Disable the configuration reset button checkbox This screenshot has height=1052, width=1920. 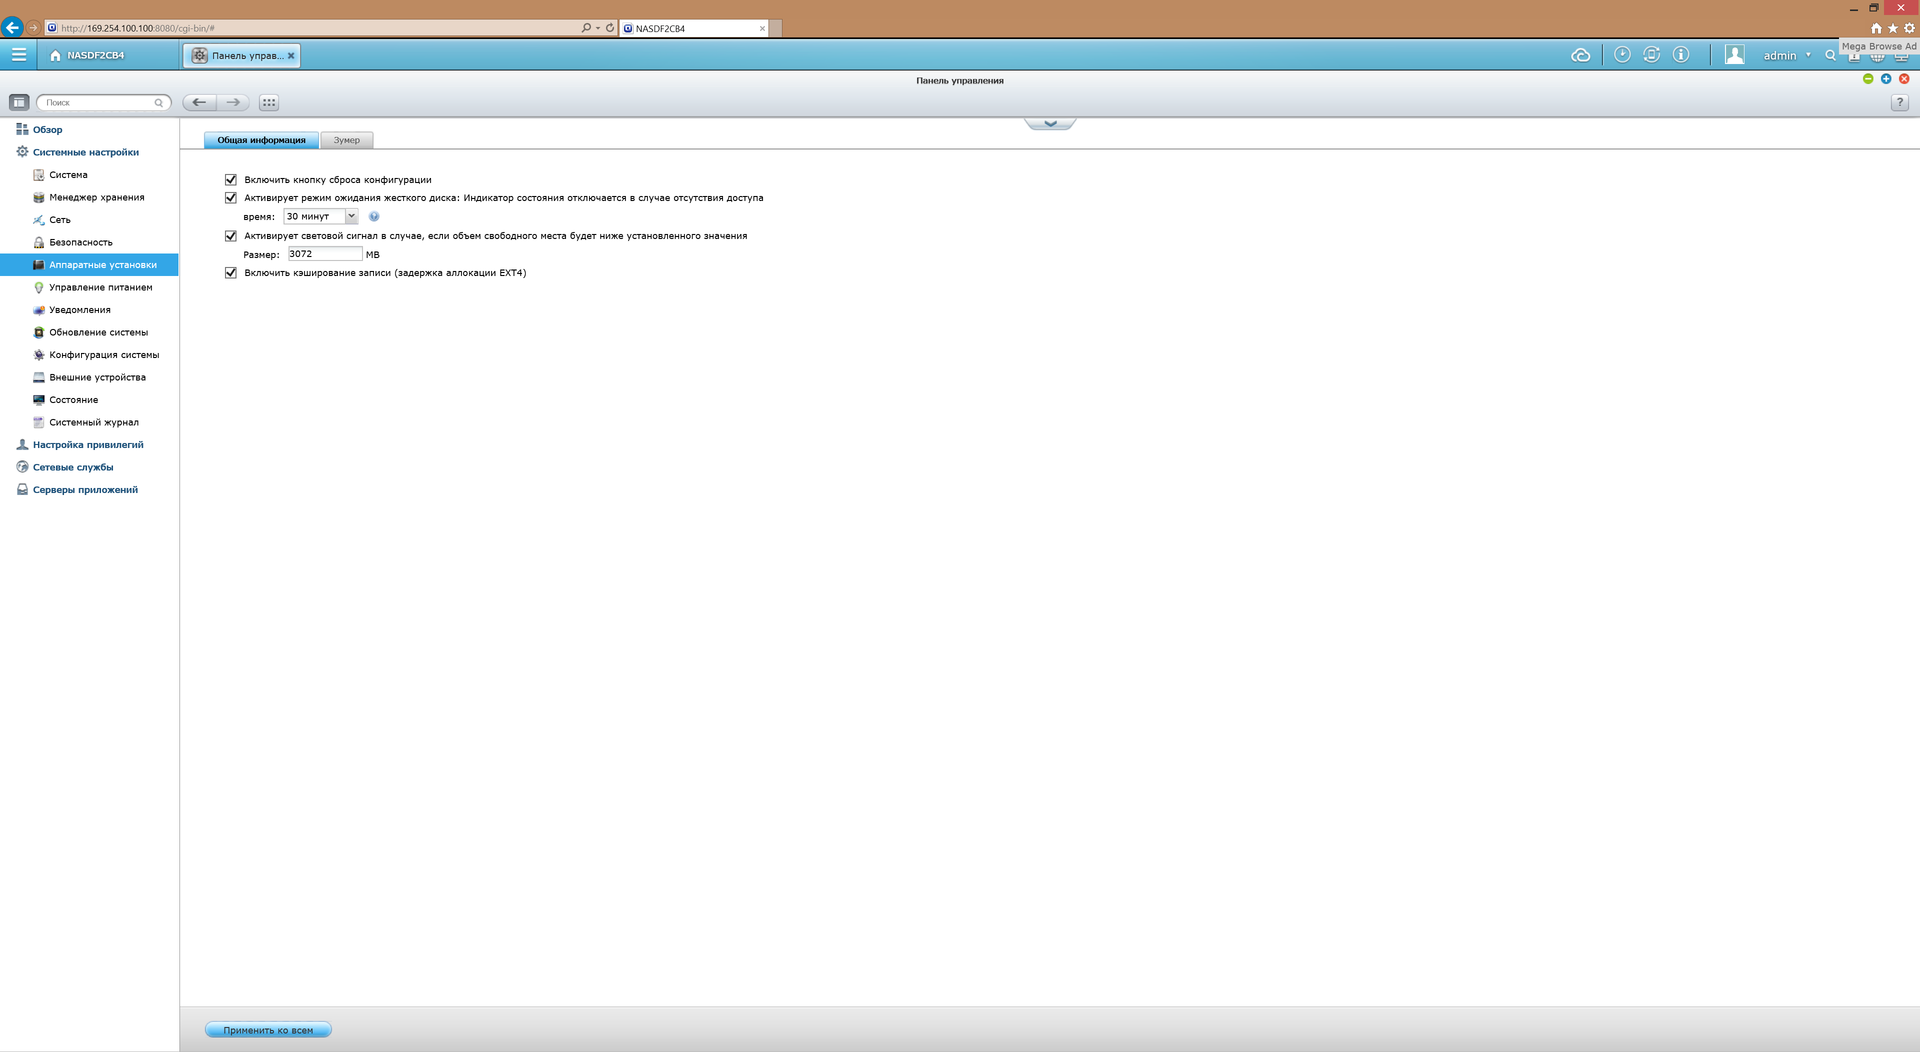click(231, 180)
